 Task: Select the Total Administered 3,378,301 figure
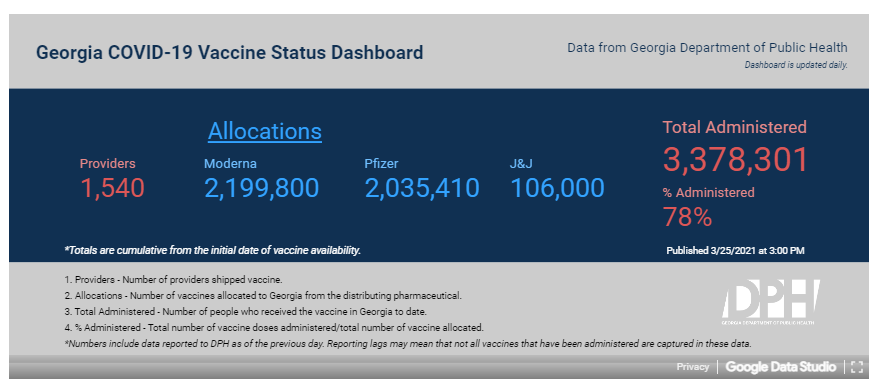tap(735, 159)
